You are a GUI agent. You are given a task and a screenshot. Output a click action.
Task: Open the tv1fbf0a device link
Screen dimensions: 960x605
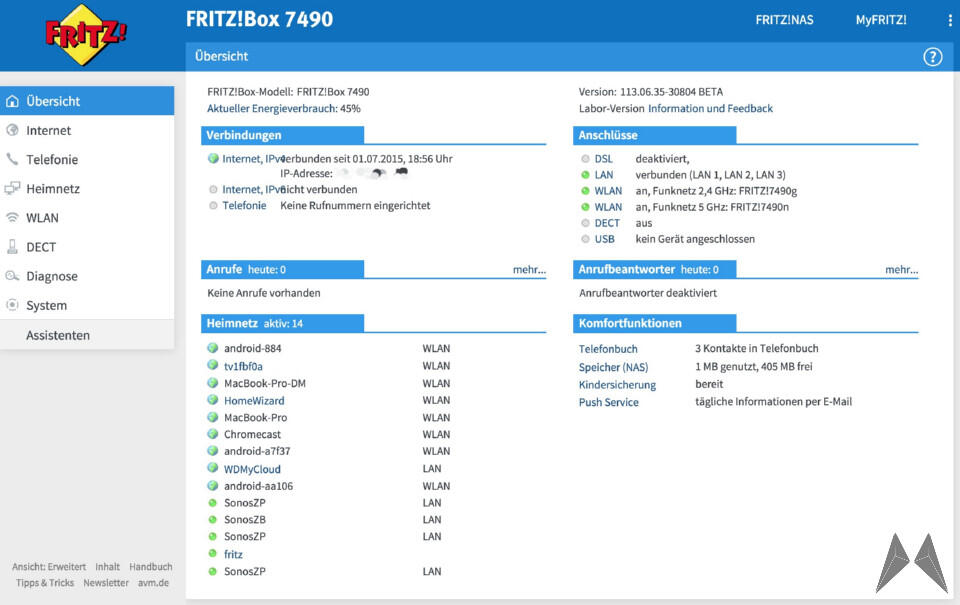click(243, 366)
